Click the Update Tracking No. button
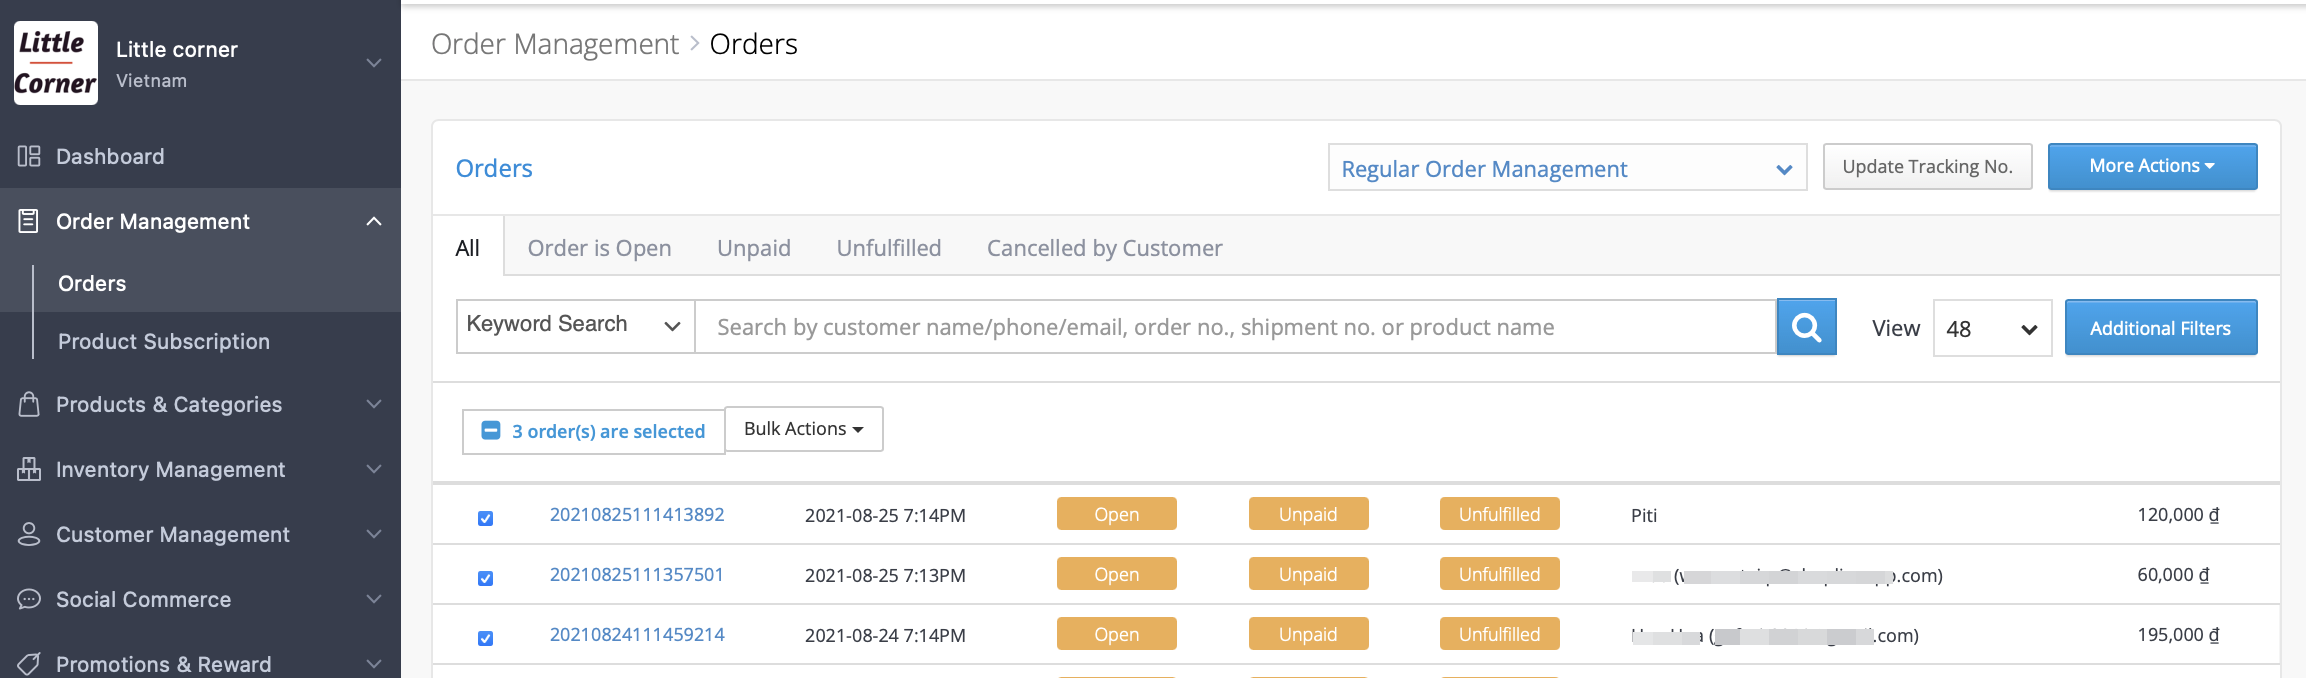Viewport: 2306px width, 678px height. click(x=1927, y=166)
